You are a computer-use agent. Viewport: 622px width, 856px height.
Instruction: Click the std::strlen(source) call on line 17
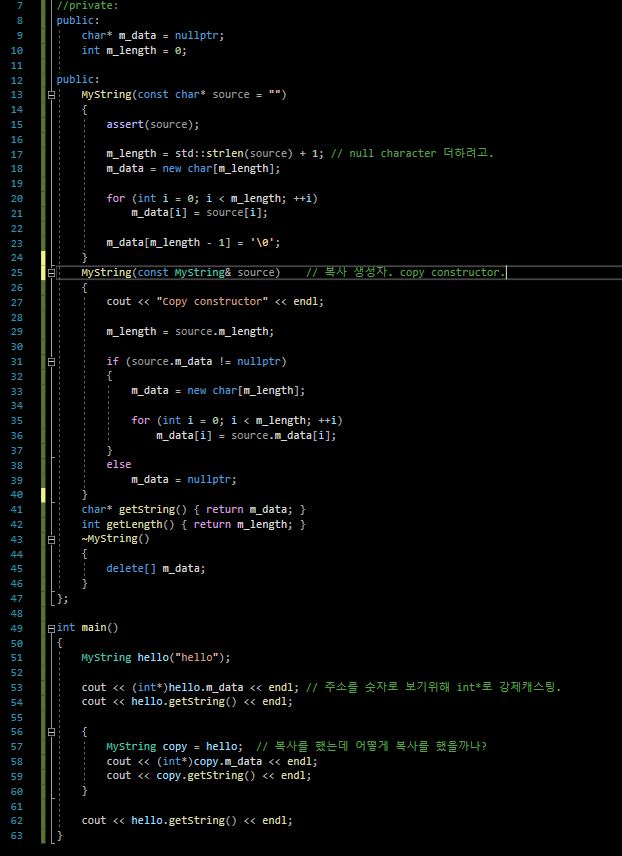234,154
